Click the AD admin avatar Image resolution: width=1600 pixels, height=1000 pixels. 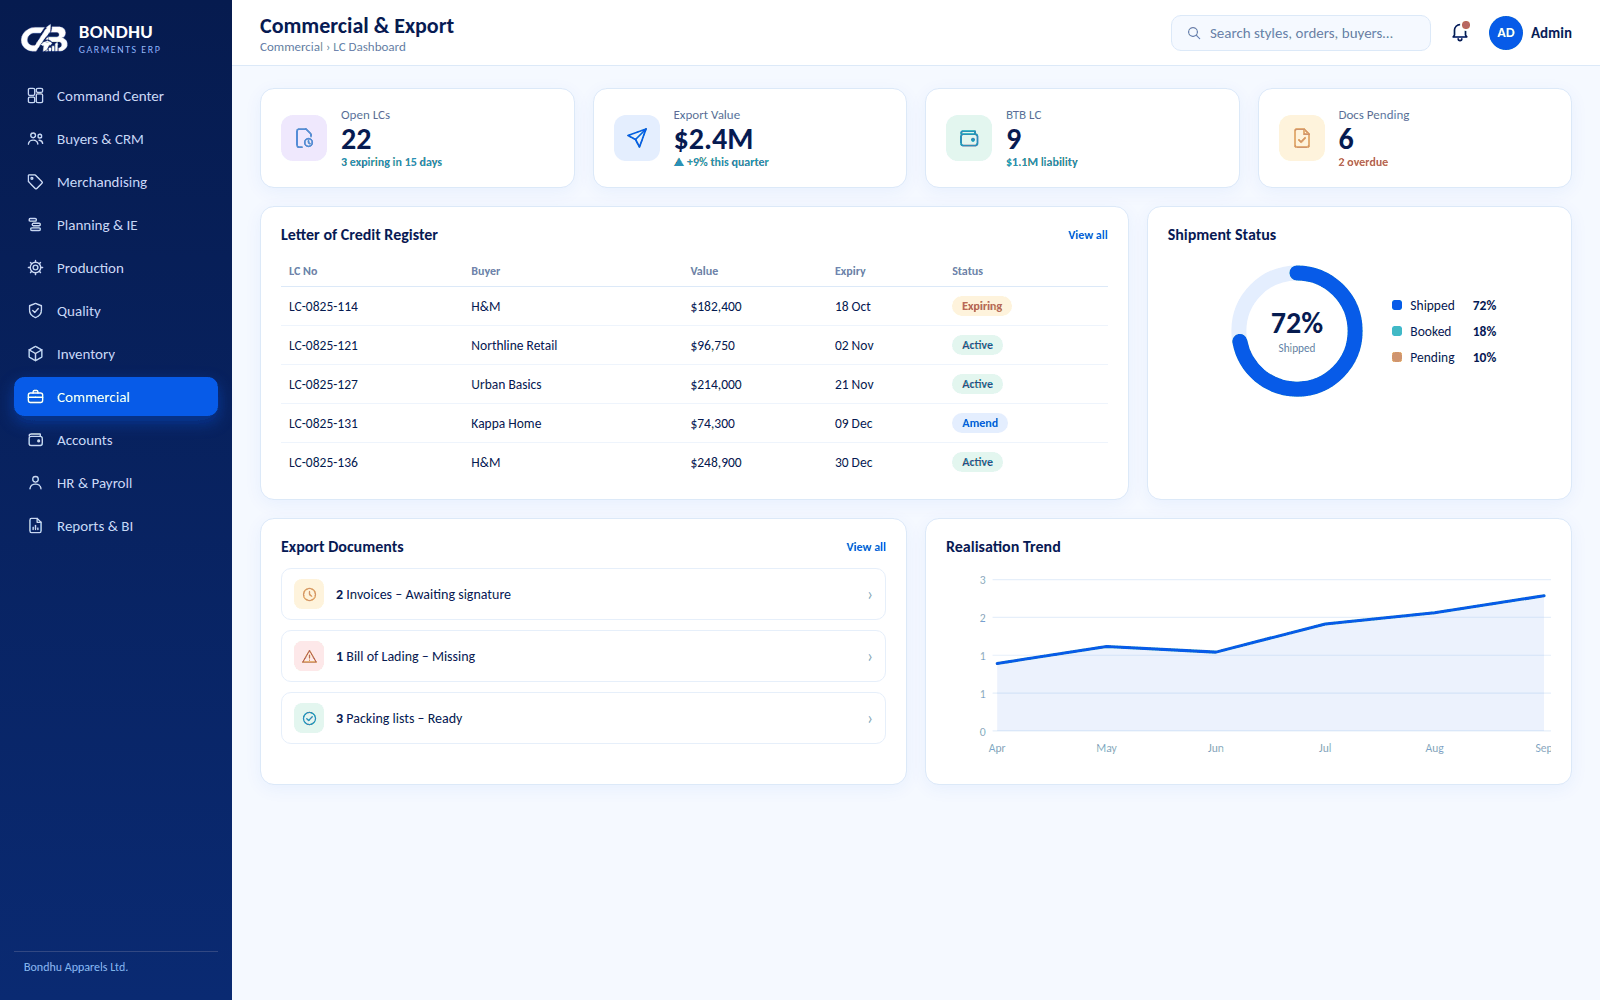tap(1505, 33)
